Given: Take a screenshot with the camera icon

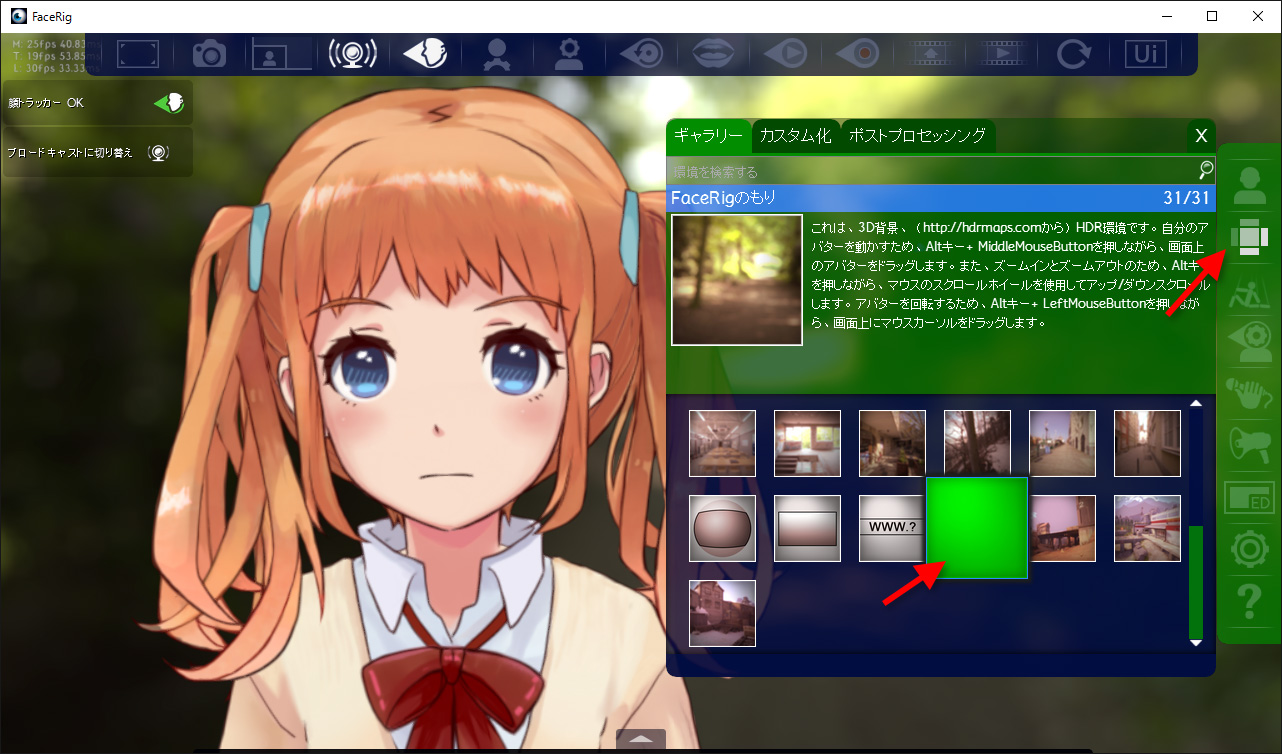Looking at the screenshot, I should click(209, 53).
